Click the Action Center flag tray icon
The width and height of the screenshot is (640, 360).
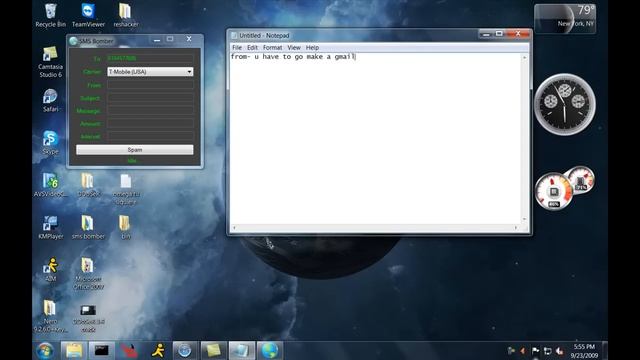(x=535, y=351)
